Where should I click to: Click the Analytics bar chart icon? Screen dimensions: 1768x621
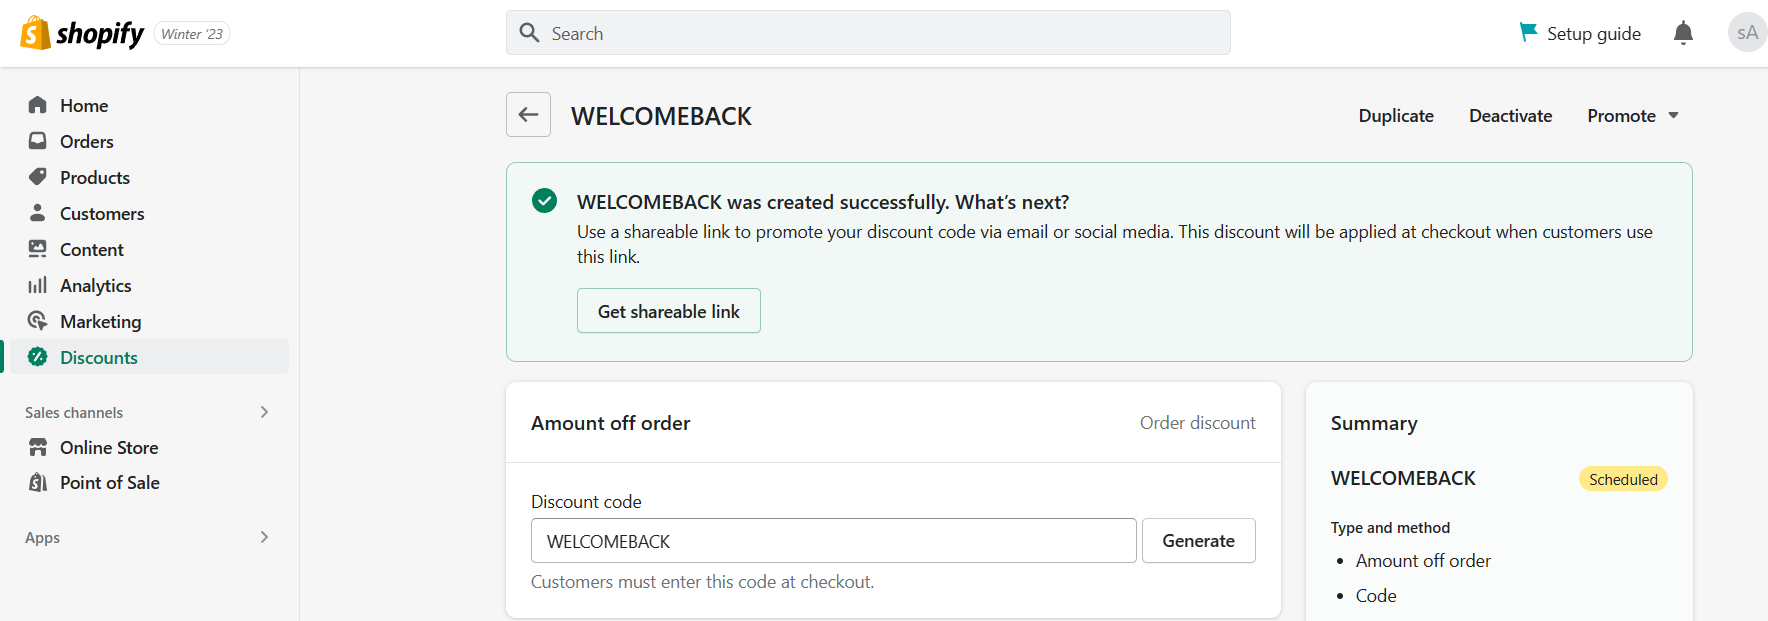[x=38, y=285]
